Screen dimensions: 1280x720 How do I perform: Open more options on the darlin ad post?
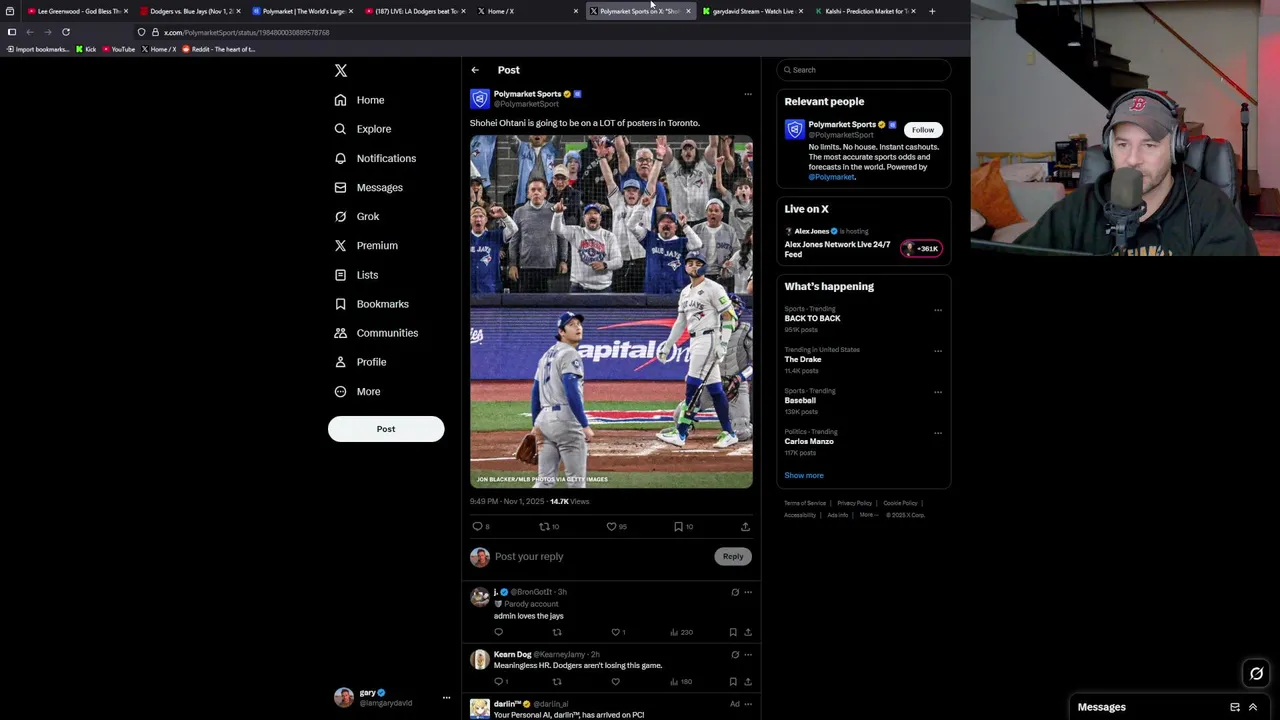pos(747,704)
